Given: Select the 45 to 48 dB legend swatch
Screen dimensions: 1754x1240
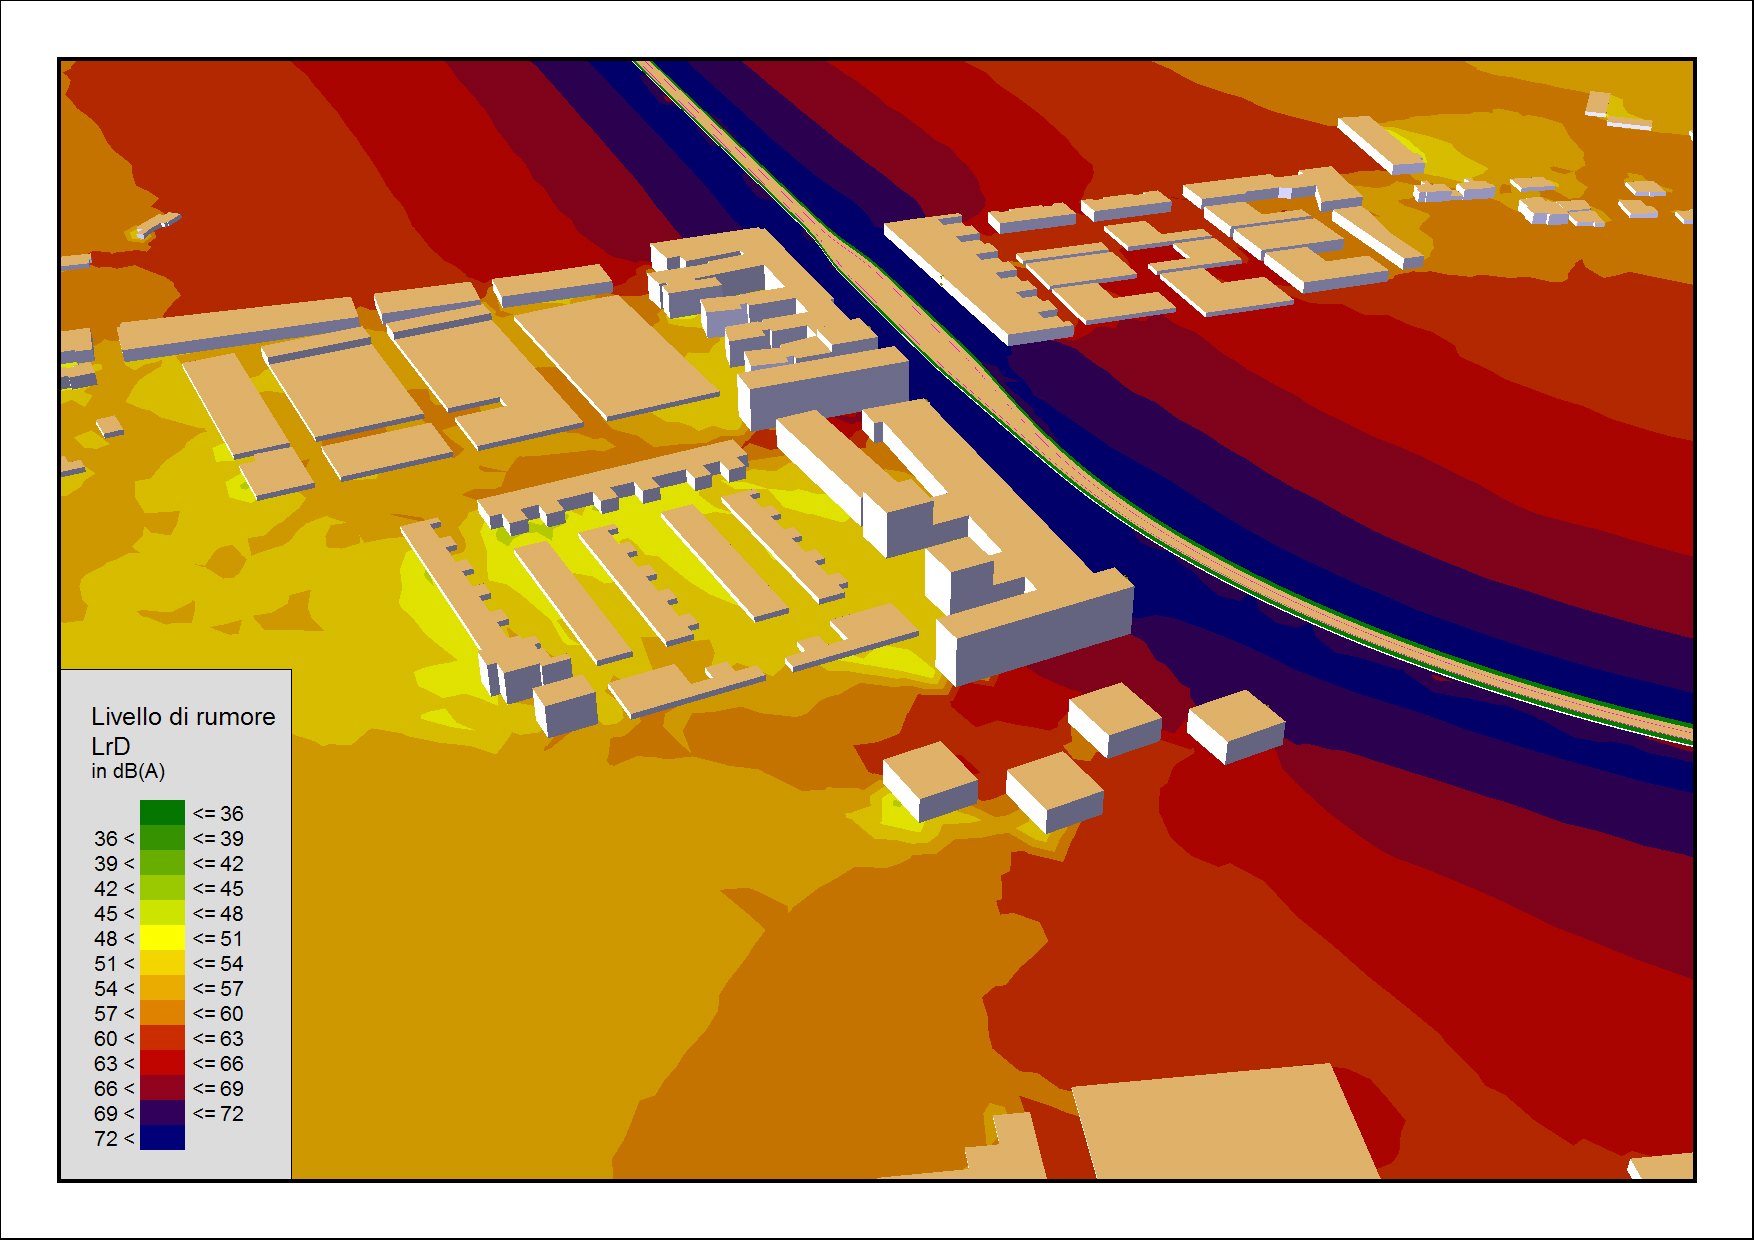Looking at the screenshot, I should 162,912.
